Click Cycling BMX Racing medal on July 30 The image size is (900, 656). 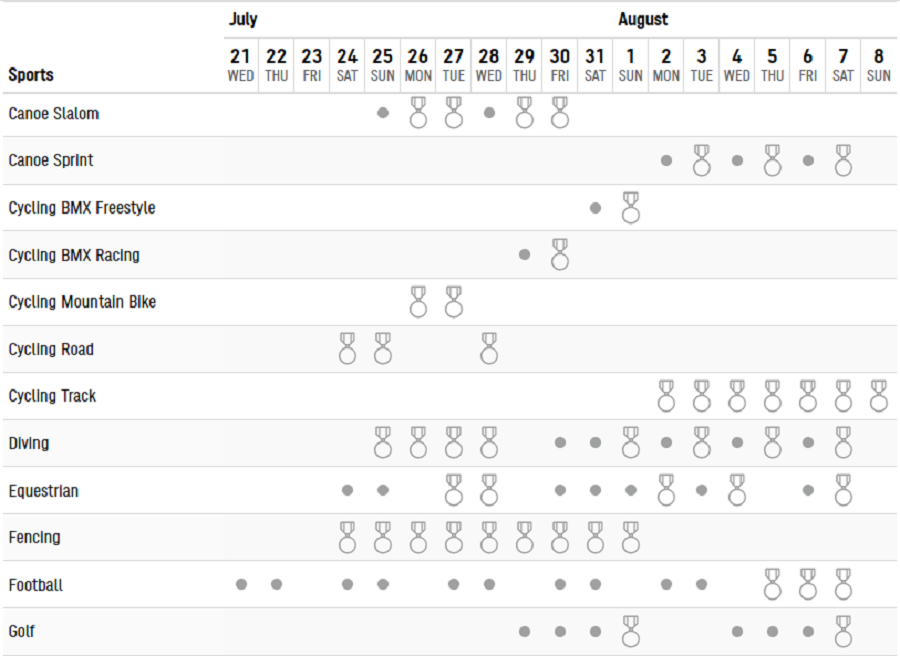click(560, 255)
